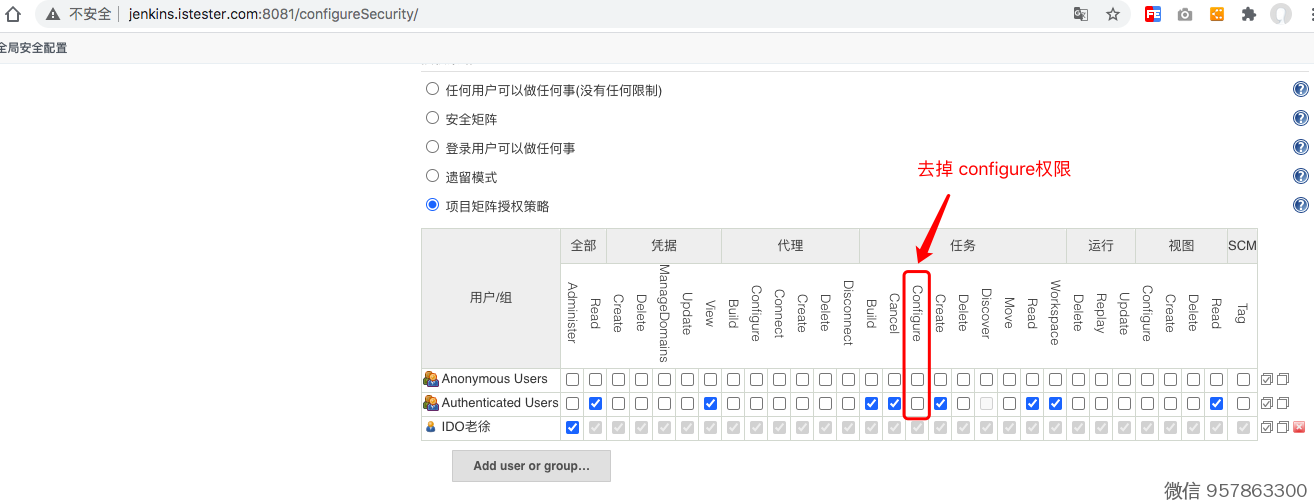Delete the IDO老徐 row with red X

[x=1299, y=427]
